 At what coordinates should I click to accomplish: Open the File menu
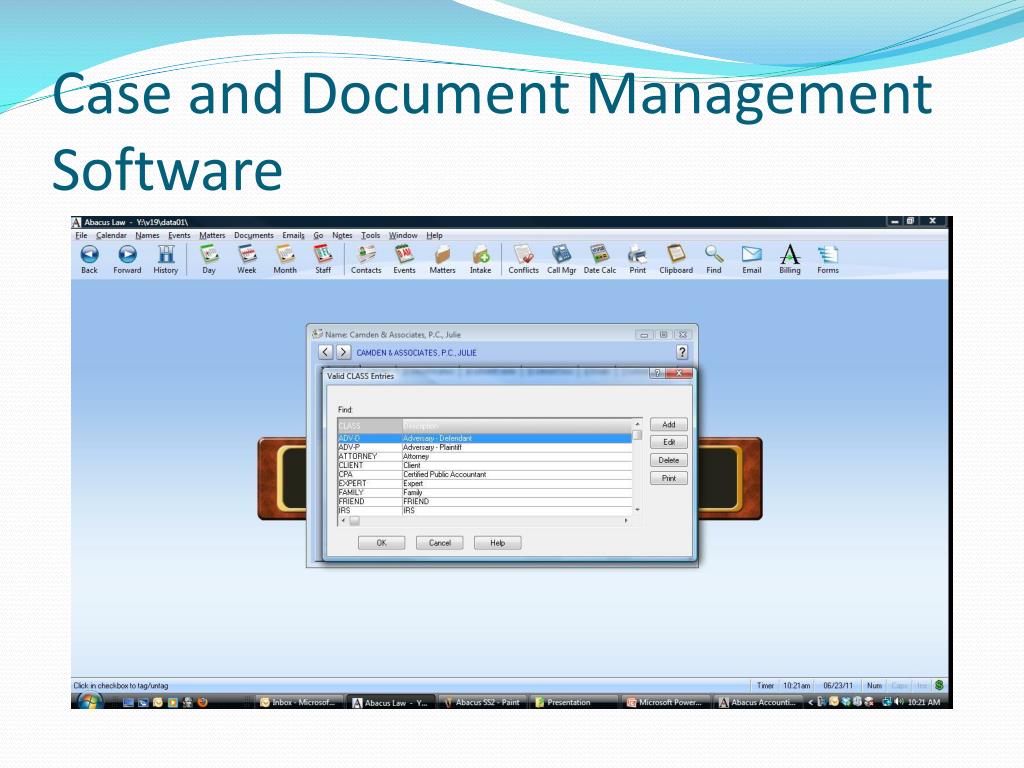click(x=81, y=235)
